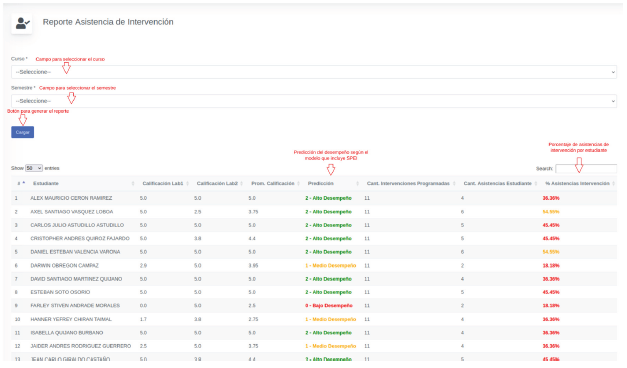Sort table by Estudiante column

[83, 183]
